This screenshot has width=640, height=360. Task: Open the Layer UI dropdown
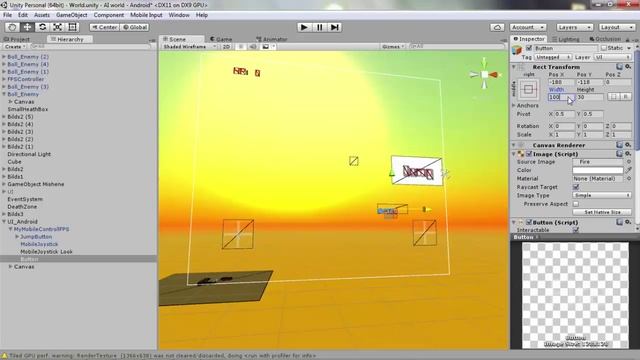[613, 57]
